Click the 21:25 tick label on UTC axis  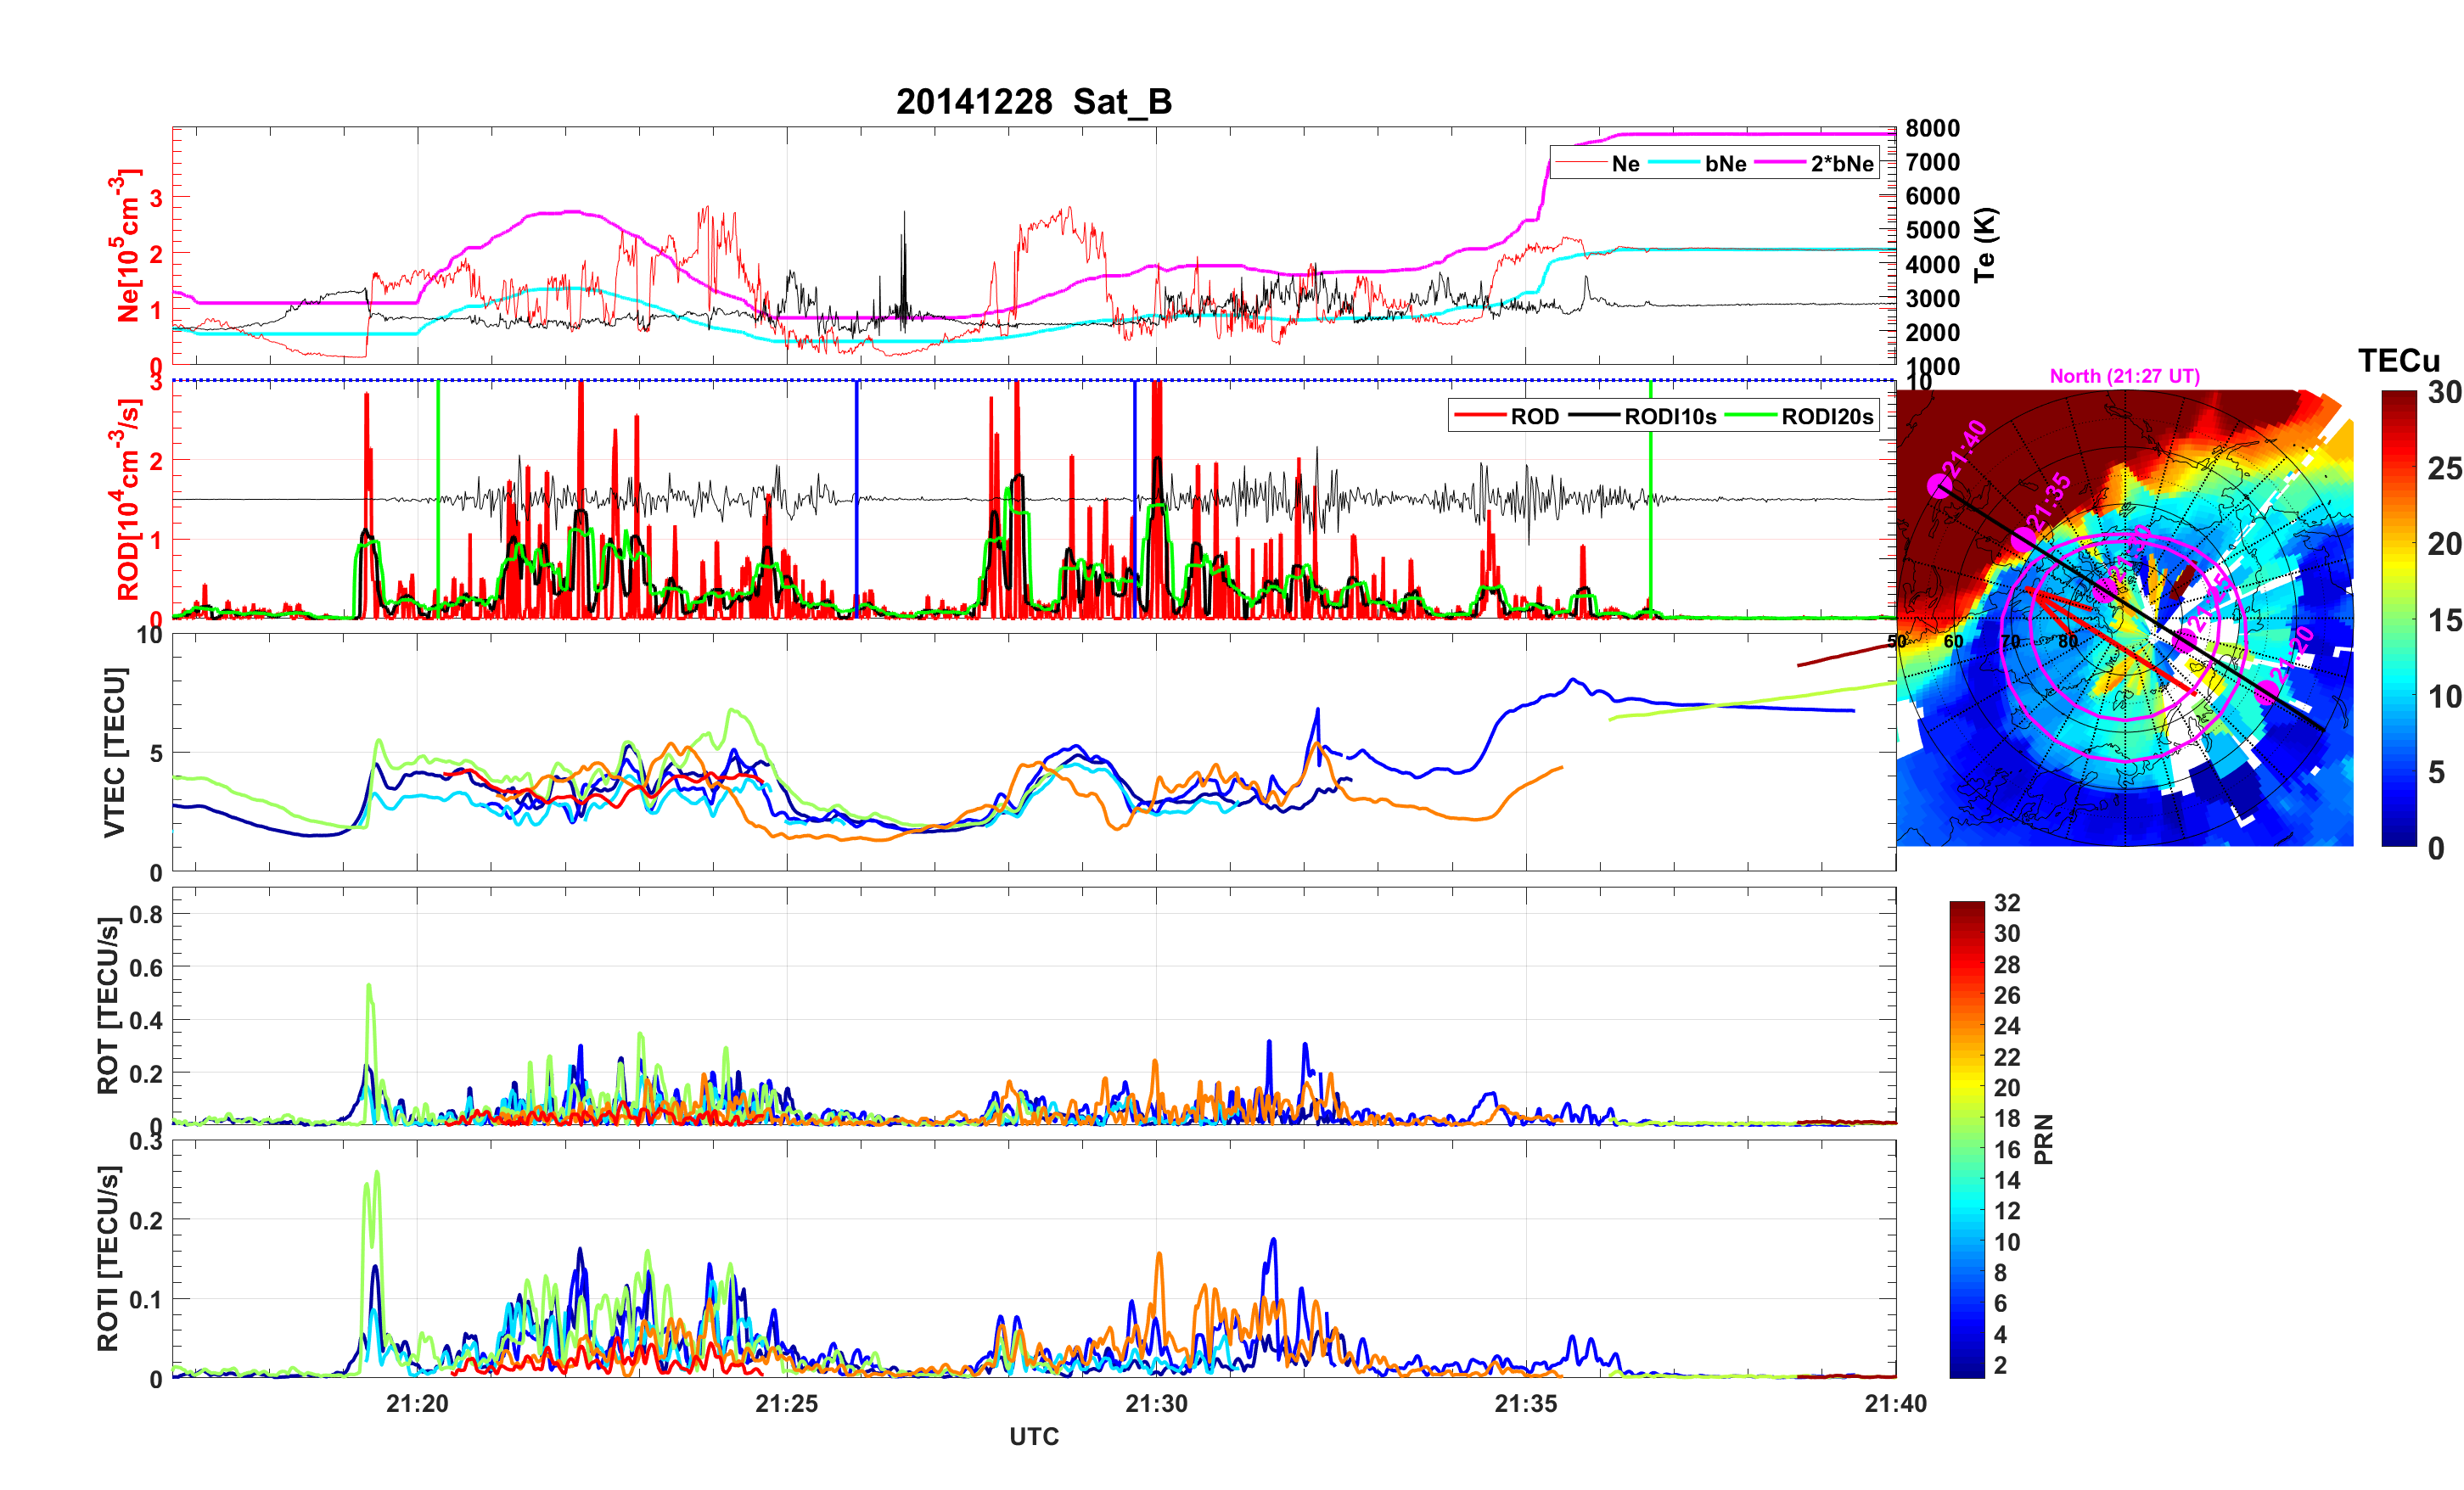(786, 1403)
